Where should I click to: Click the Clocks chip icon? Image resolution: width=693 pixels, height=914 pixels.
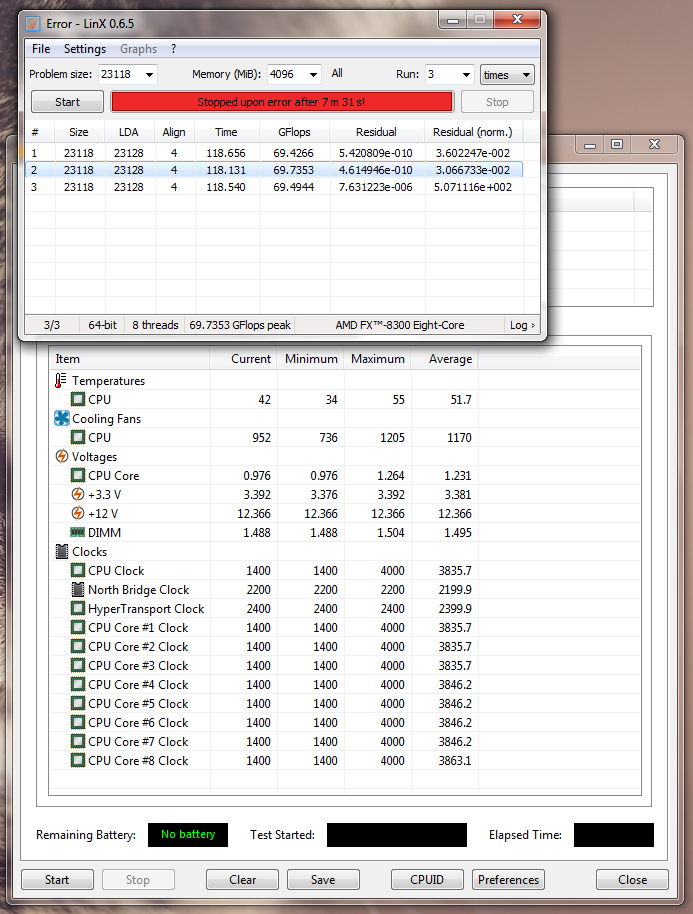click(62, 551)
